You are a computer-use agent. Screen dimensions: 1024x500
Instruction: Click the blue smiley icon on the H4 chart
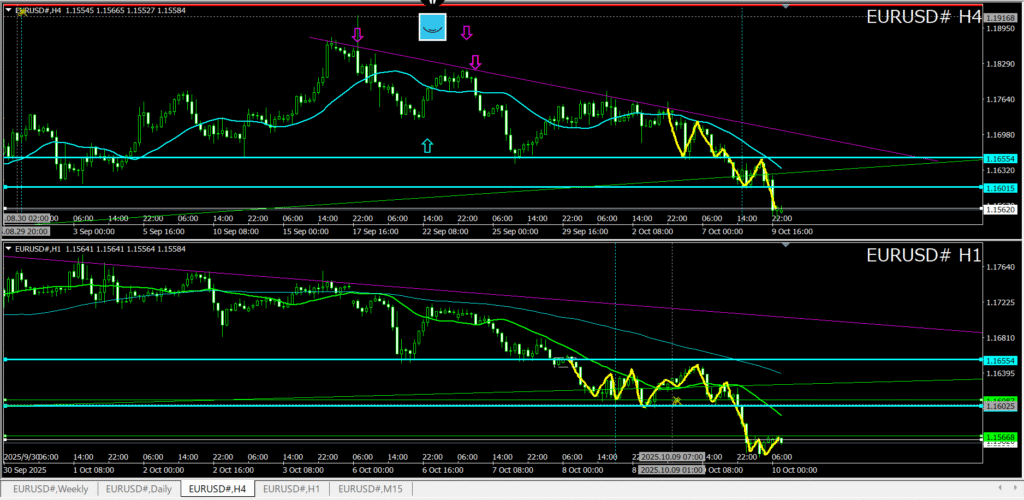point(432,27)
